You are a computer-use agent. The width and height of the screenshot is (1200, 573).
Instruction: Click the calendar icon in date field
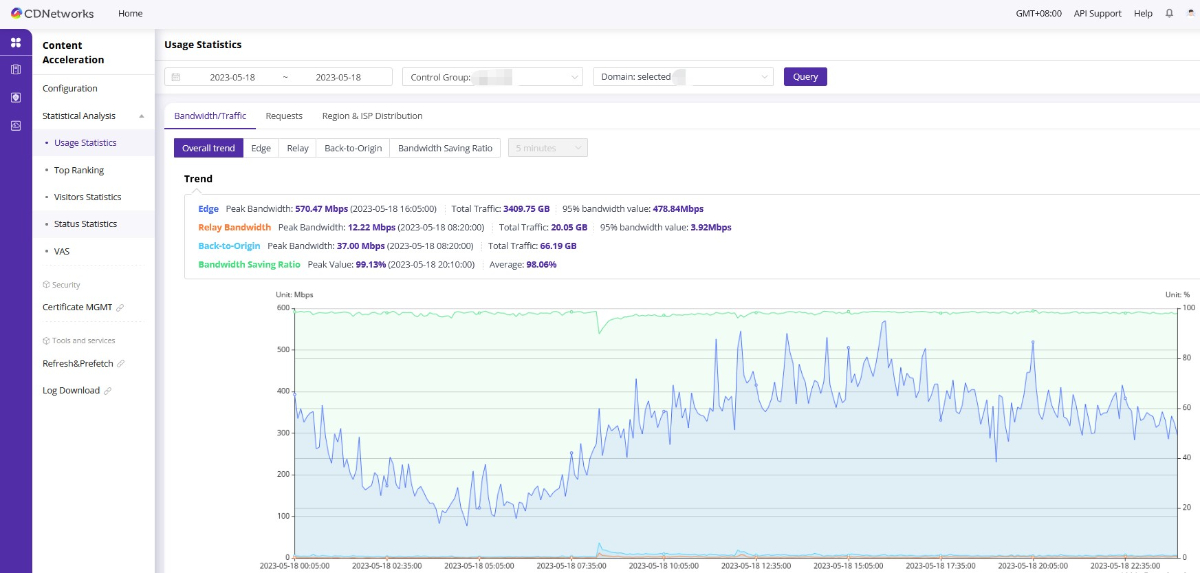pos(177,77)
